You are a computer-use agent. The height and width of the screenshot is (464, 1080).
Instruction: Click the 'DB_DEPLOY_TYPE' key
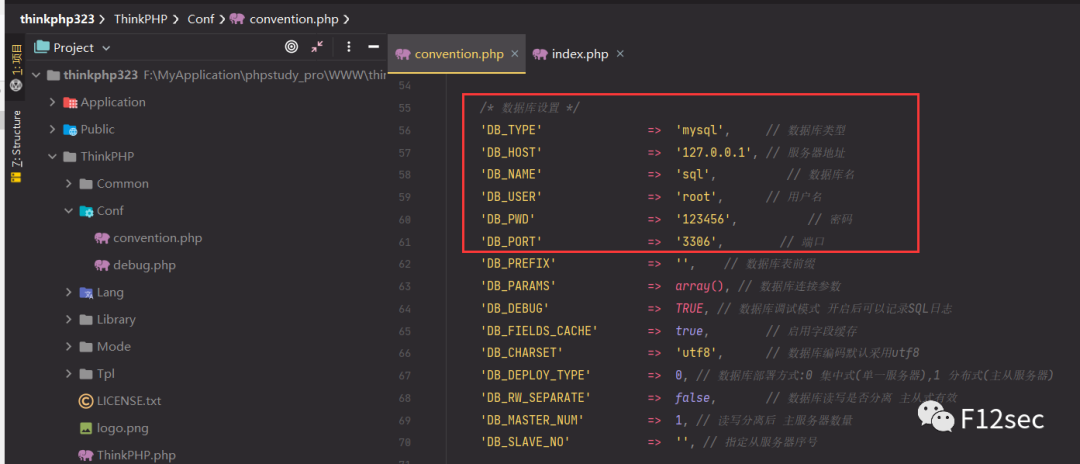pyautogui.click(x=536, y=375)
